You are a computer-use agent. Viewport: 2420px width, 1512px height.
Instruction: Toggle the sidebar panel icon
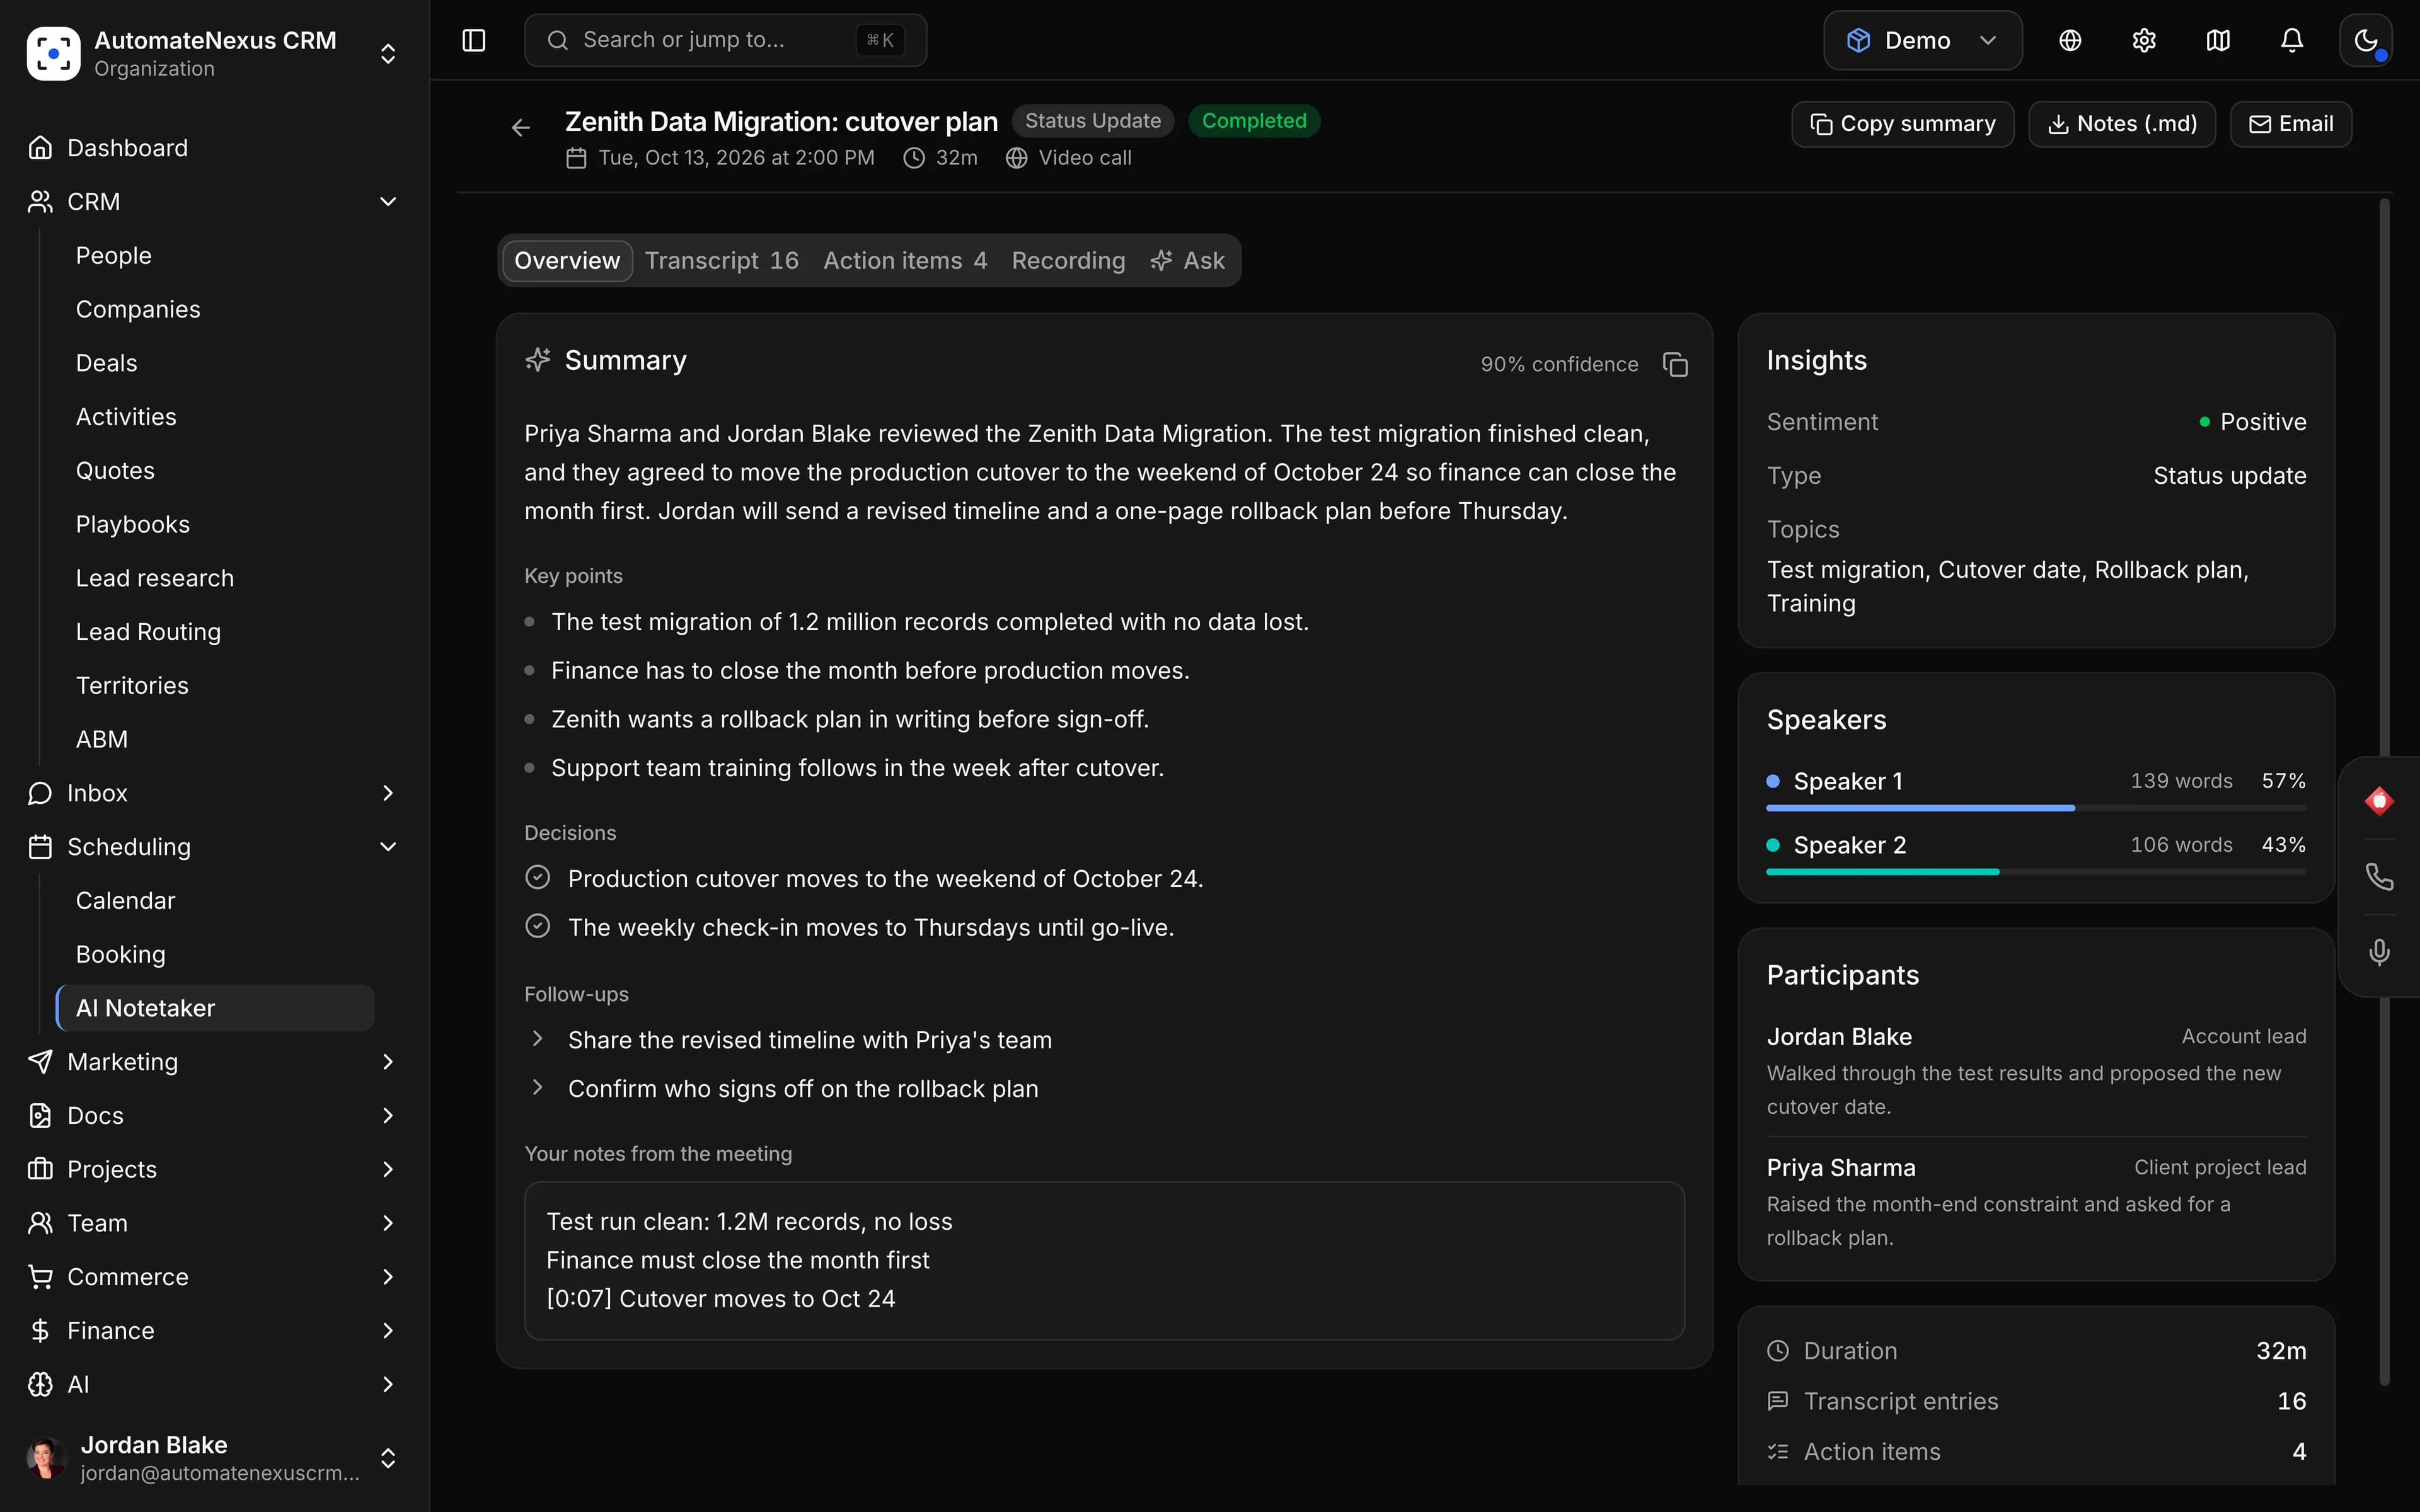[x=474, y=40]
